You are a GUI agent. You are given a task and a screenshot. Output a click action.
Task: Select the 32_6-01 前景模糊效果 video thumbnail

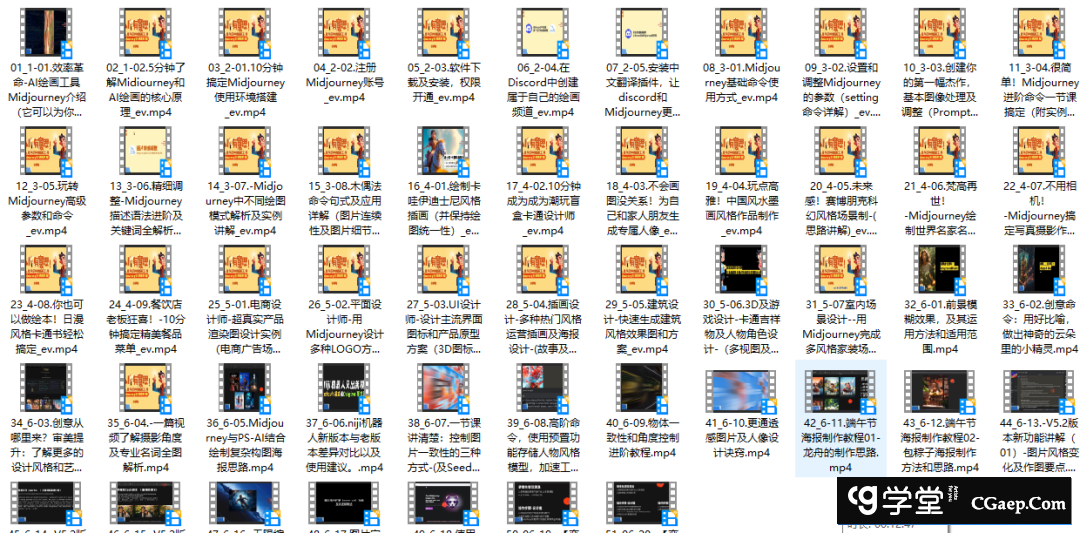940,270
